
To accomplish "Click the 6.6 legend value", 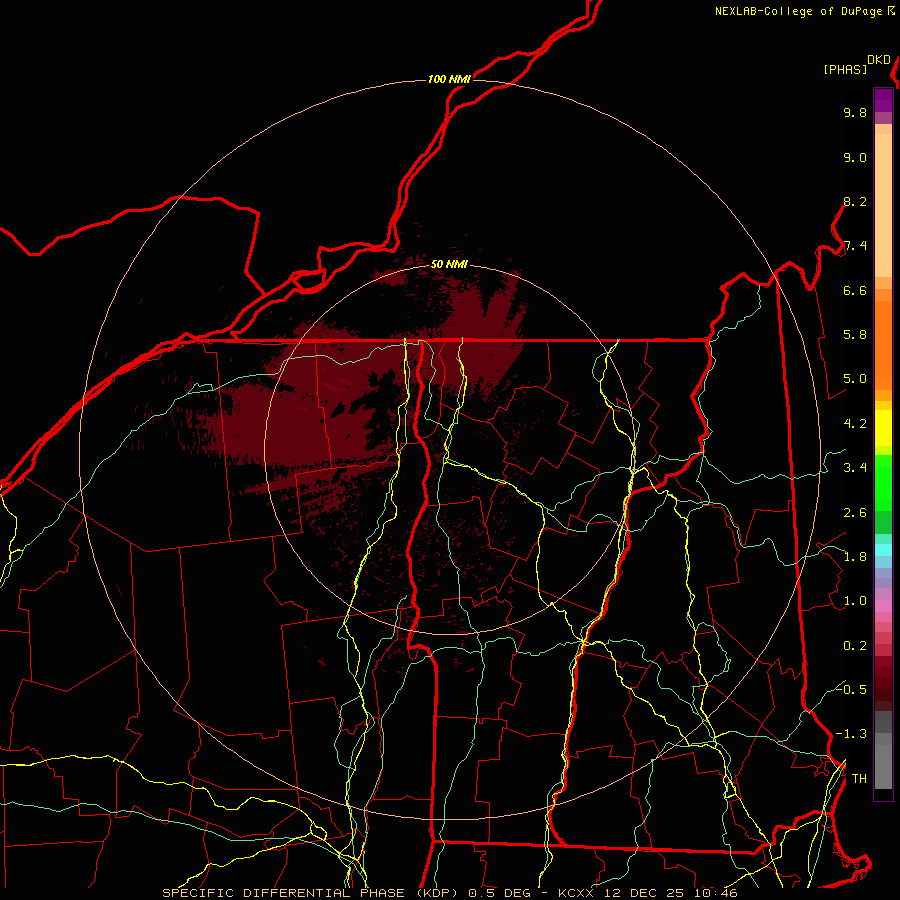I will [855, 290].
